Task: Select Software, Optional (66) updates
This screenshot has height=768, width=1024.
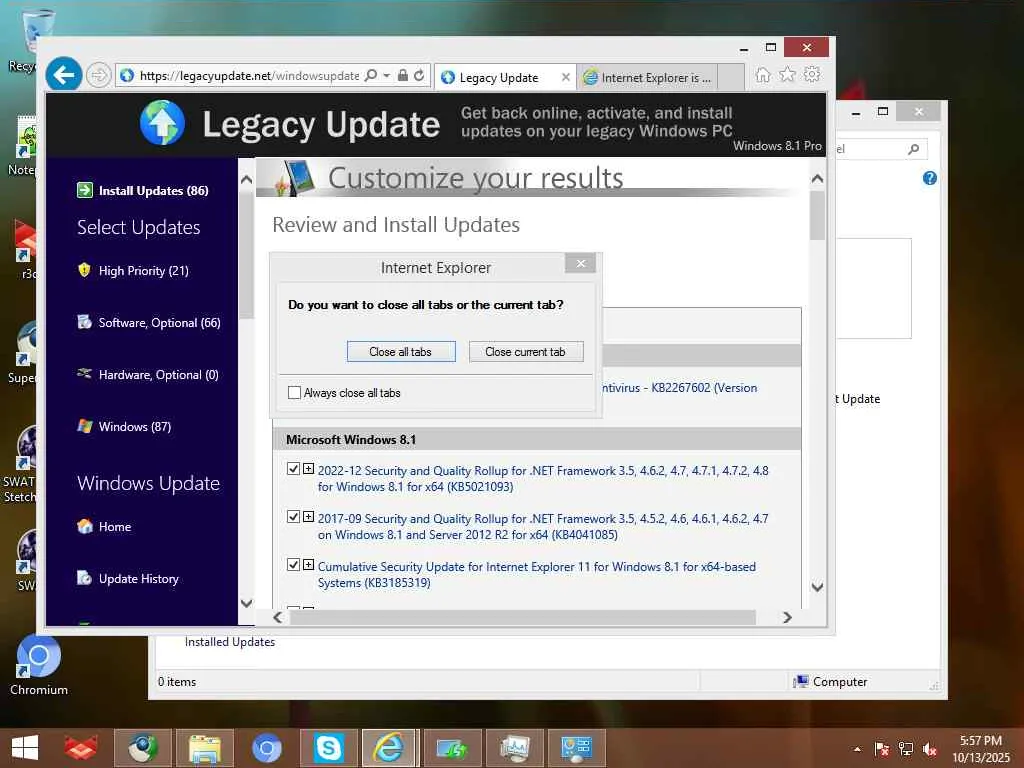Action: click(x=159, y=323)
